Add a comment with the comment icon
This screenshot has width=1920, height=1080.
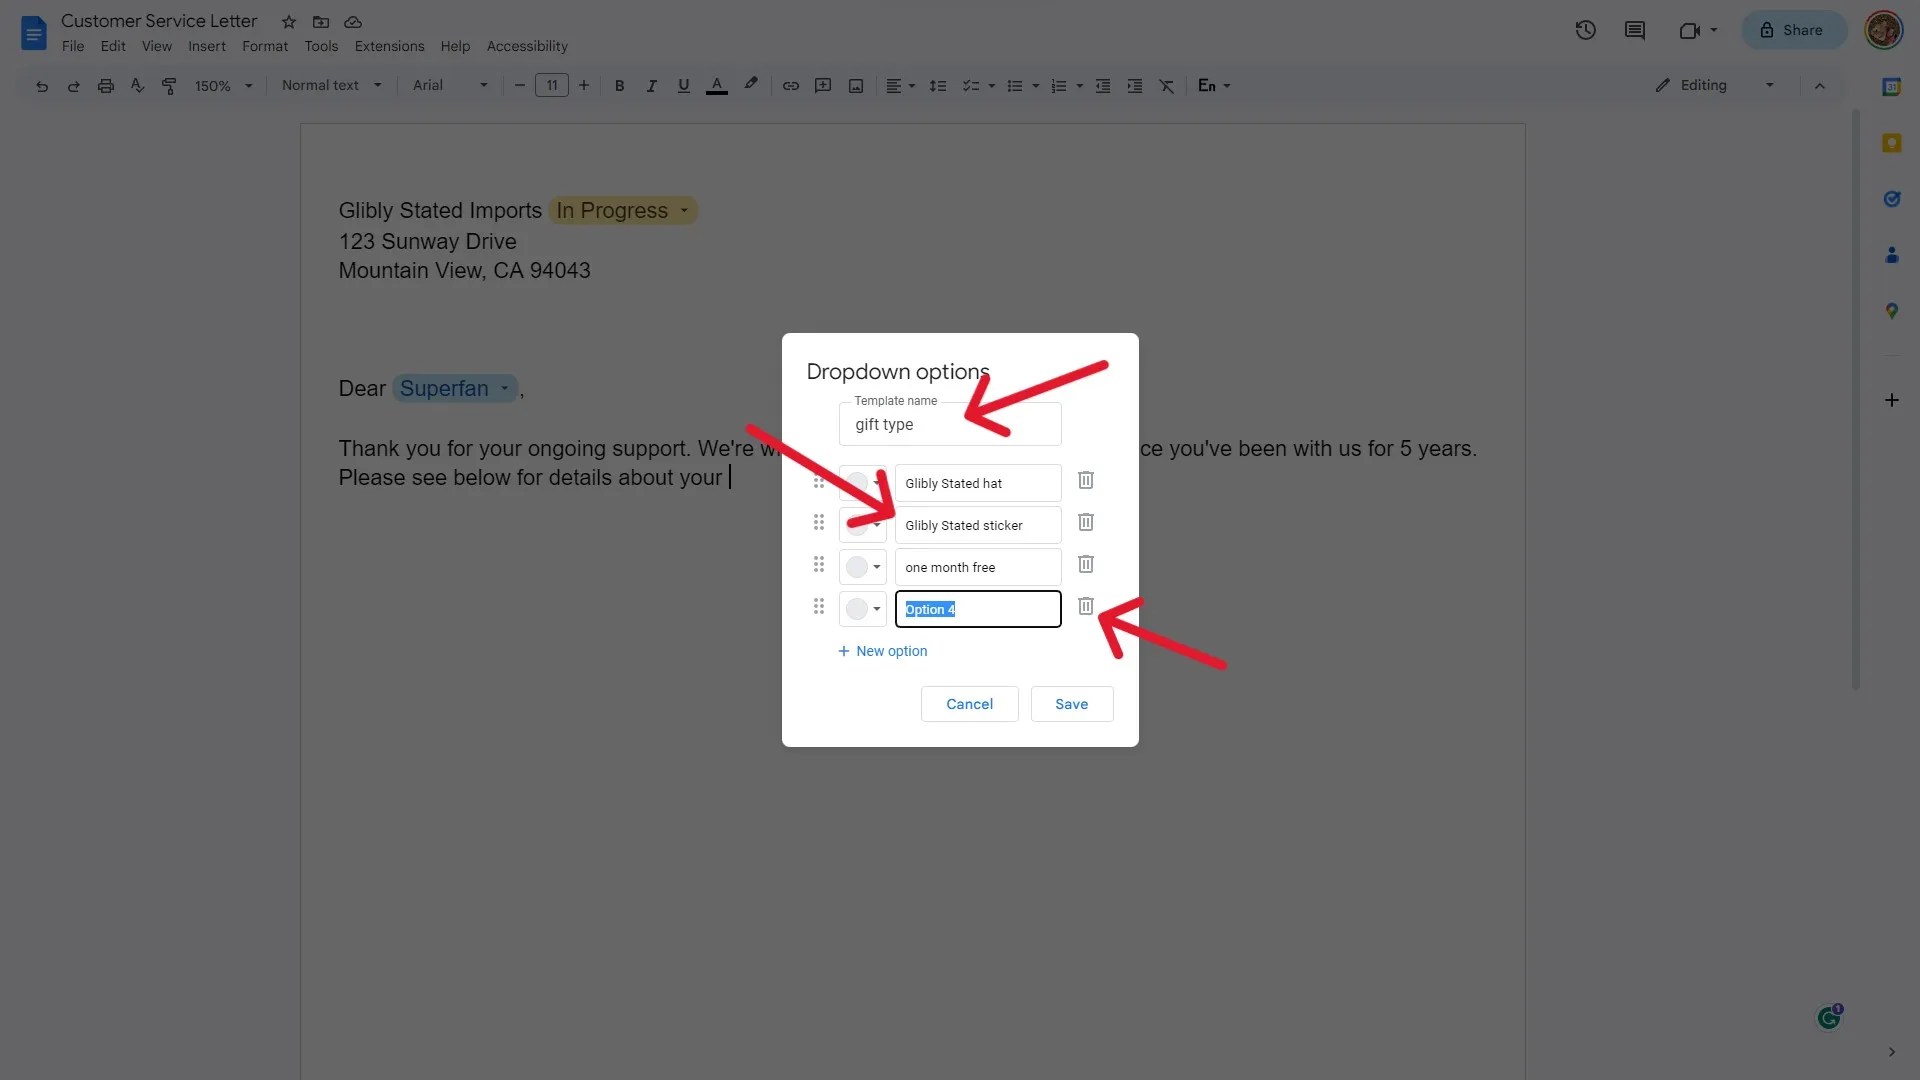coord(823,86)
